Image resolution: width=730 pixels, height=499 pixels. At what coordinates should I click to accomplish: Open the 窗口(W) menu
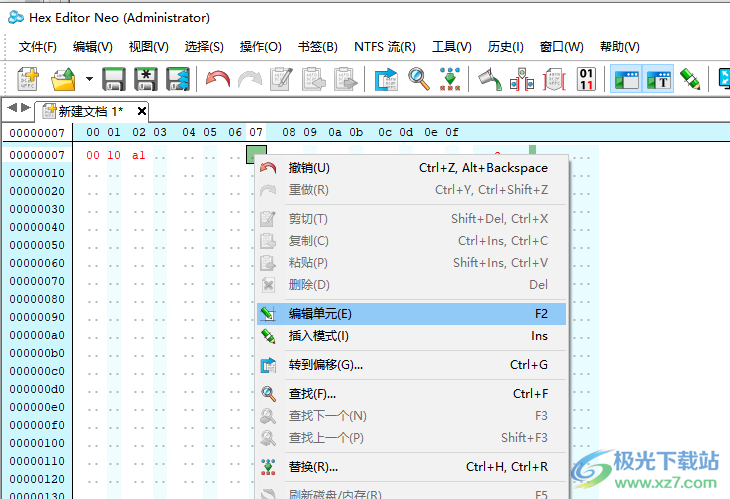(561, 47)
